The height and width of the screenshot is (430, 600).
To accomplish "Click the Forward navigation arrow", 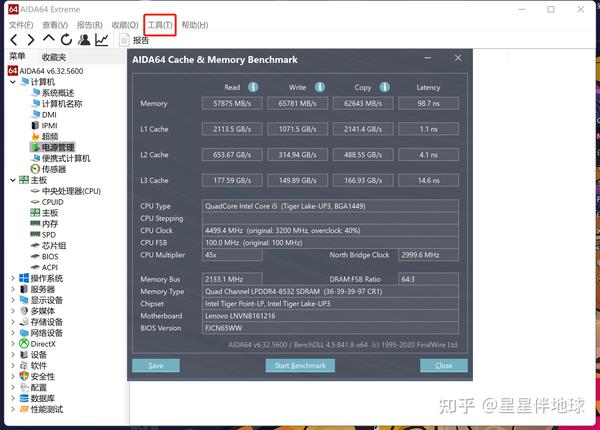I will 31,40.
